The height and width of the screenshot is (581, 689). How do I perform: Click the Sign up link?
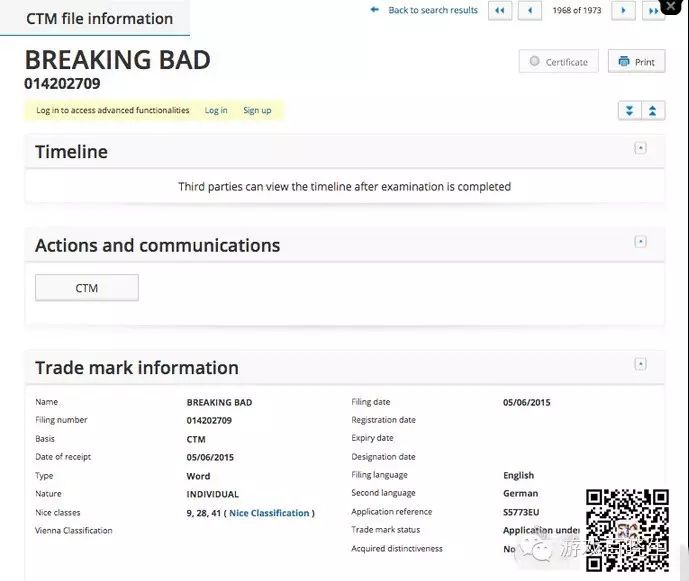click(x=257, y=110)
